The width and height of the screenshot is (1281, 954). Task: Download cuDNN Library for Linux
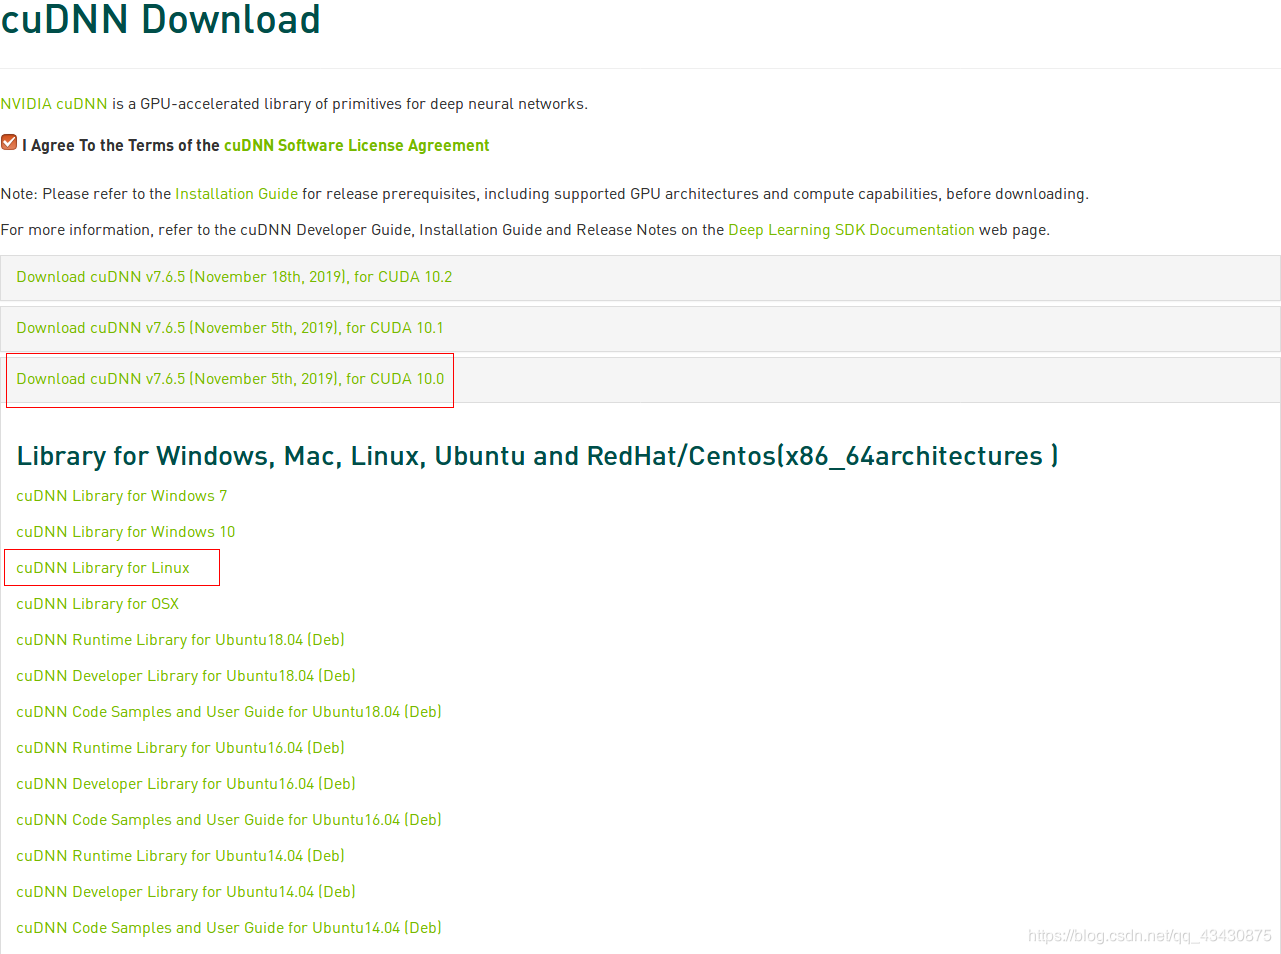(103, 568)
